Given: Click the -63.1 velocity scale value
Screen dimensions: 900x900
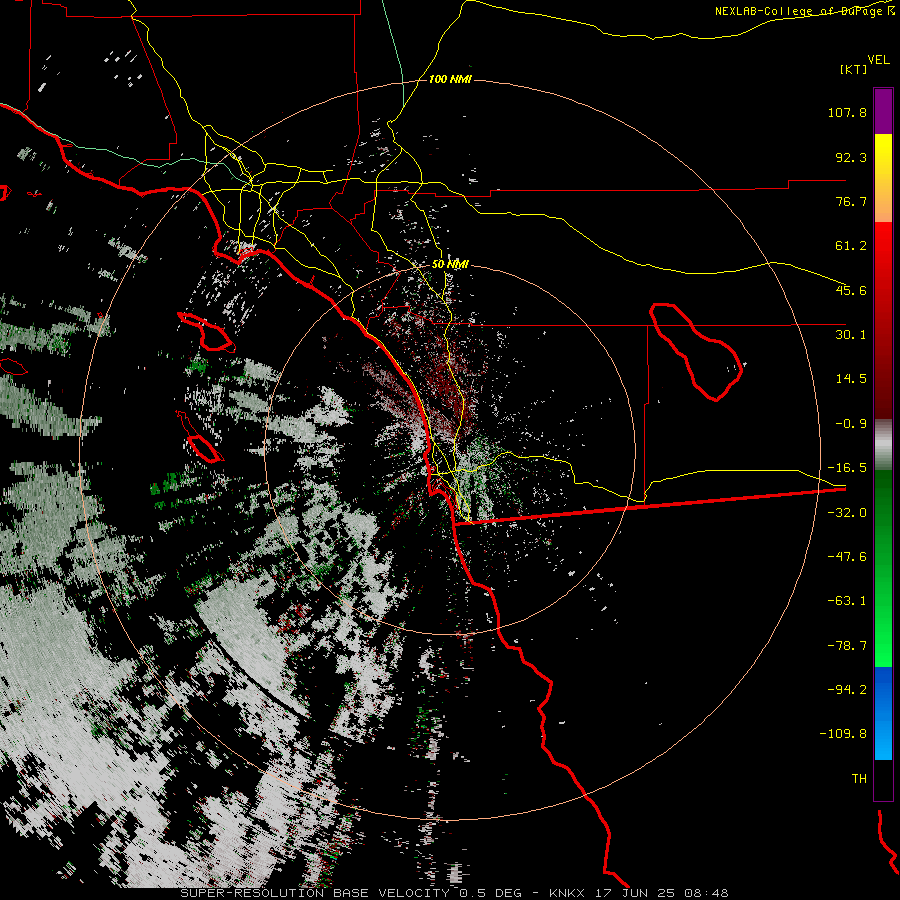Looking at the screenshot, I should point(847,601).
